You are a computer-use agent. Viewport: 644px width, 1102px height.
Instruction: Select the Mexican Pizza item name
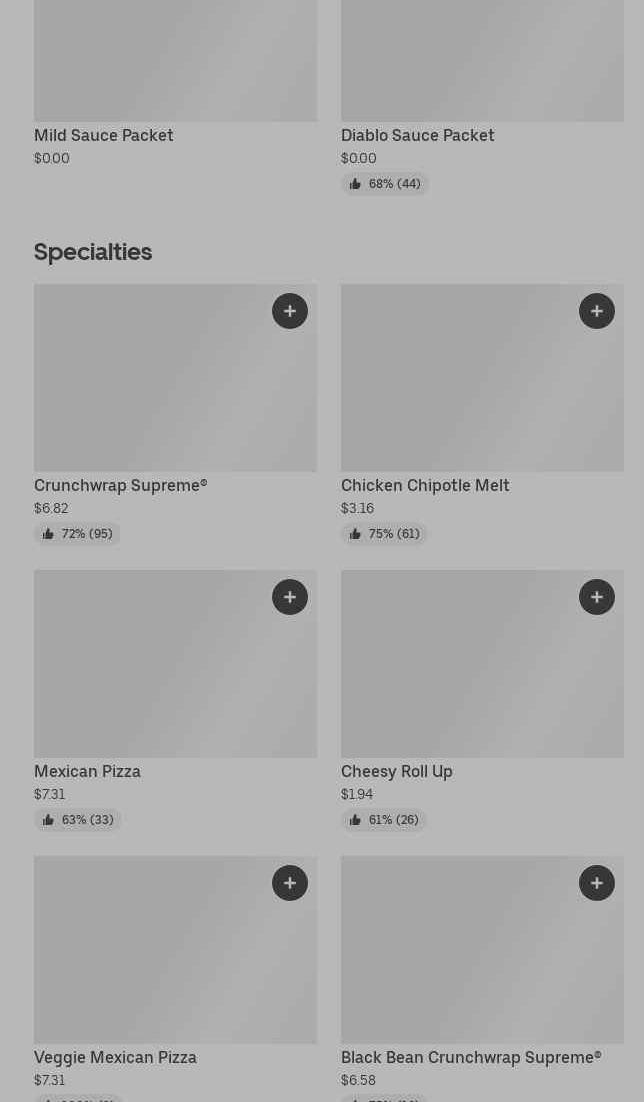[x=88, y=772]
